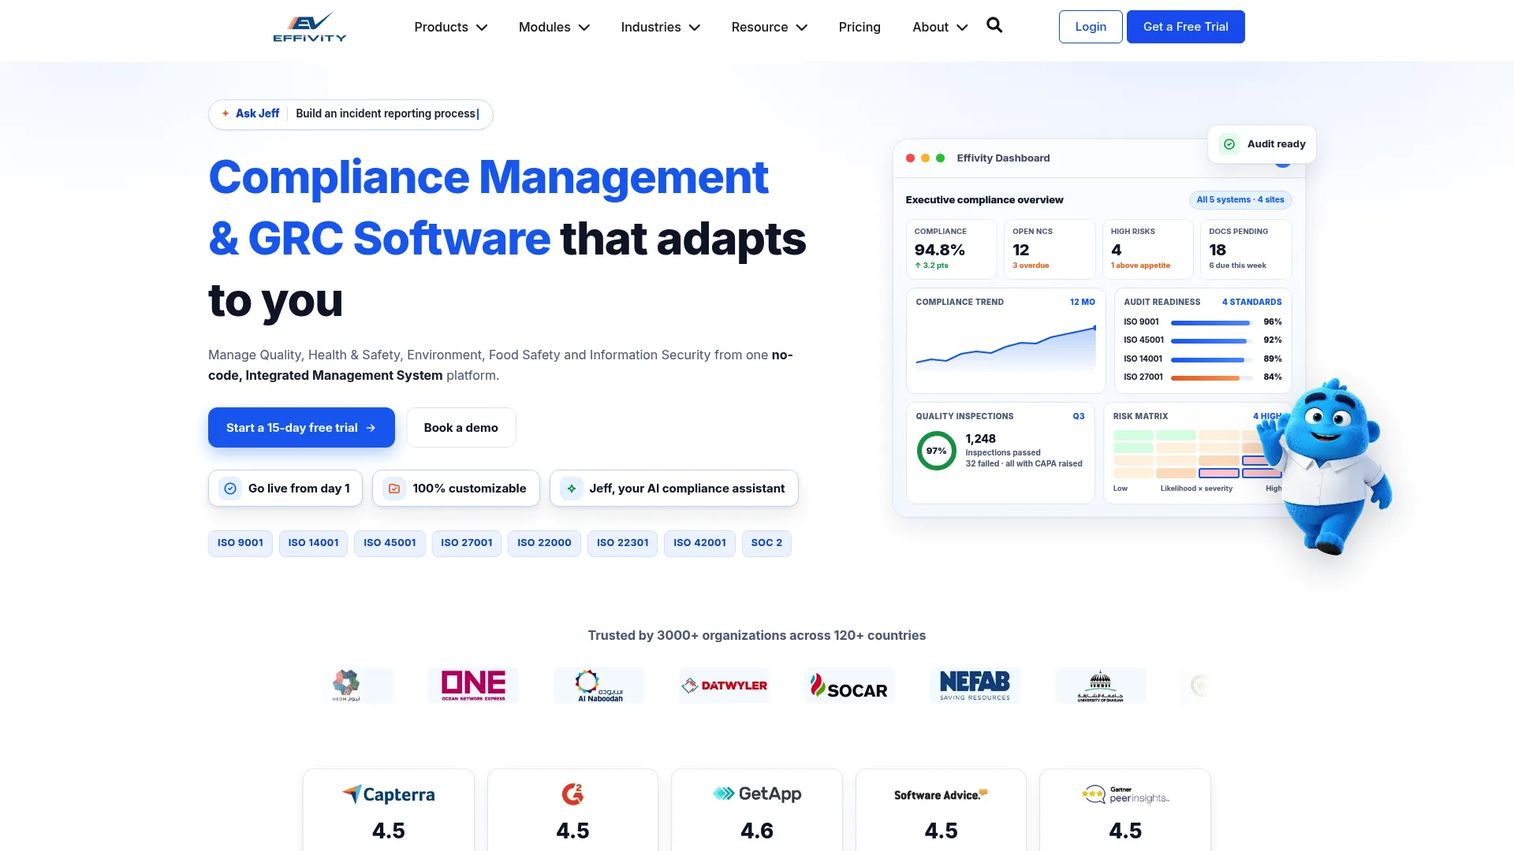Click the NEFAB logo
The height and width of the screenshot is (851, 1514).
pos(975,685)
